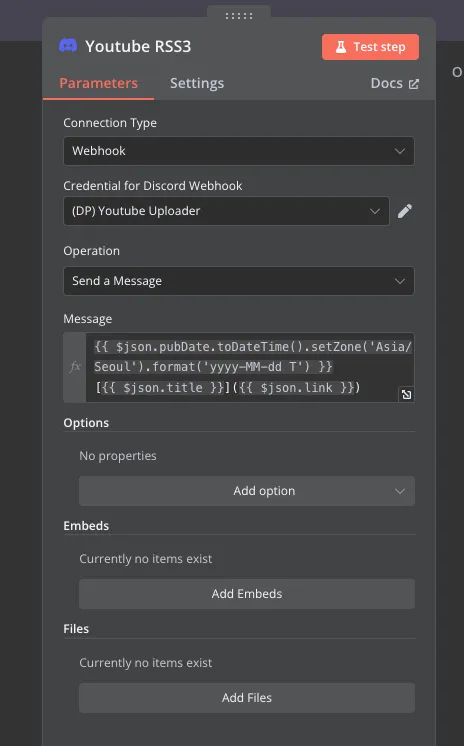The image size is (464, 746).
Task: Click the Youtube RSS3 node title
Action: pyautogui.click(x=138, y=47)
